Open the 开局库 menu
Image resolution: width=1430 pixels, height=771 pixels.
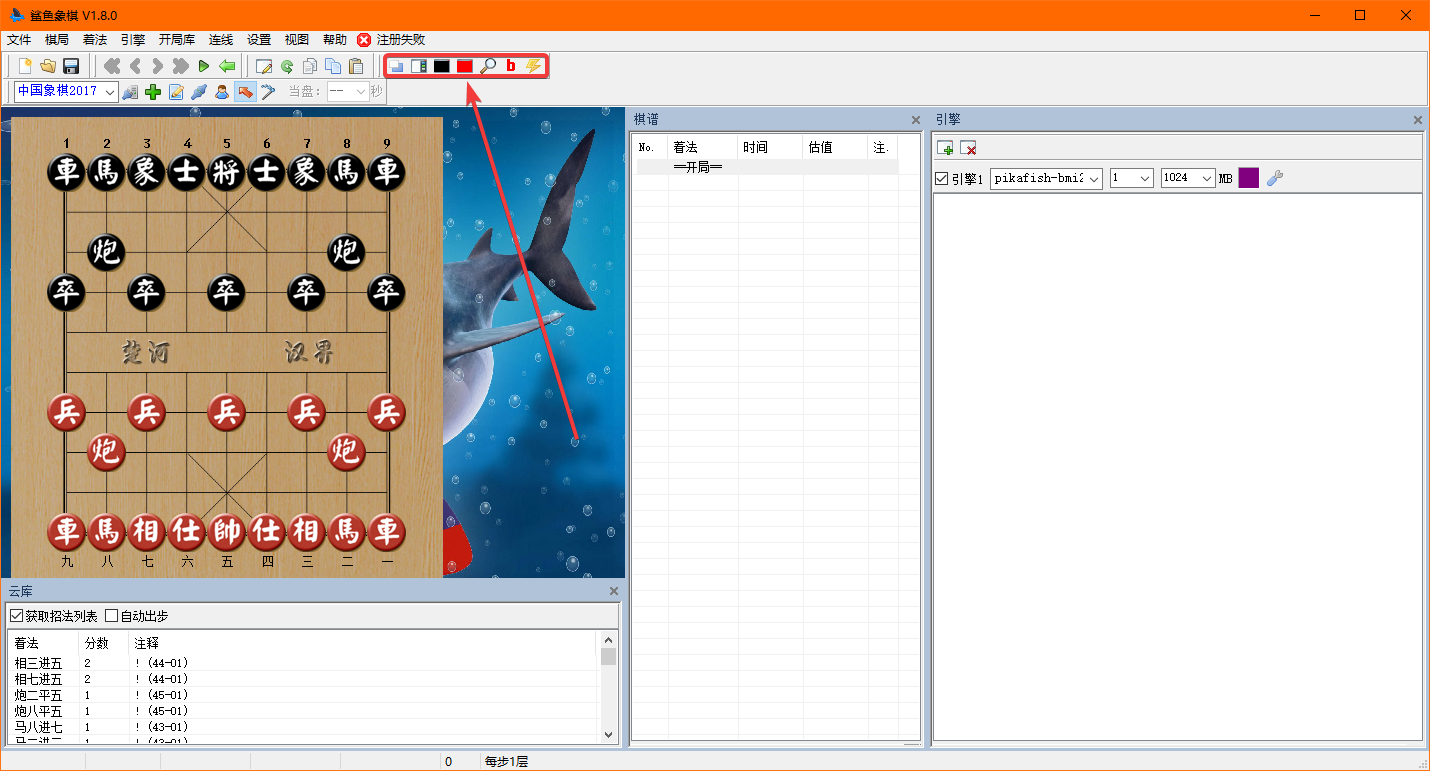click(177, 40)
